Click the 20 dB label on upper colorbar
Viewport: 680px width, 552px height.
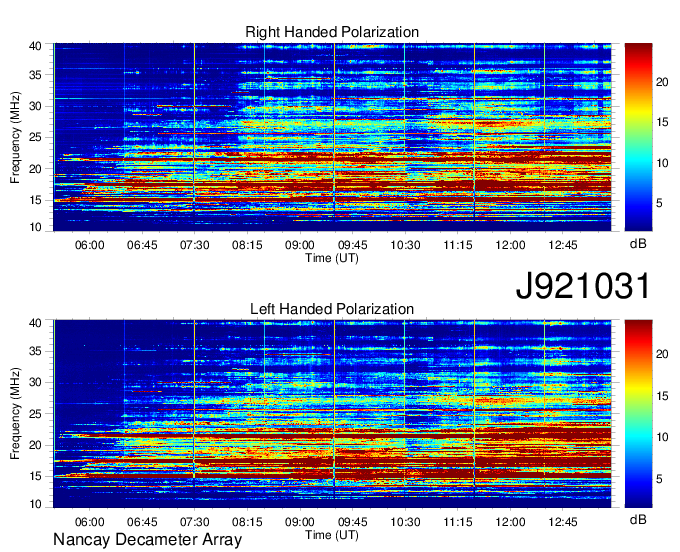pyautogui.click(x=662, y=82)
